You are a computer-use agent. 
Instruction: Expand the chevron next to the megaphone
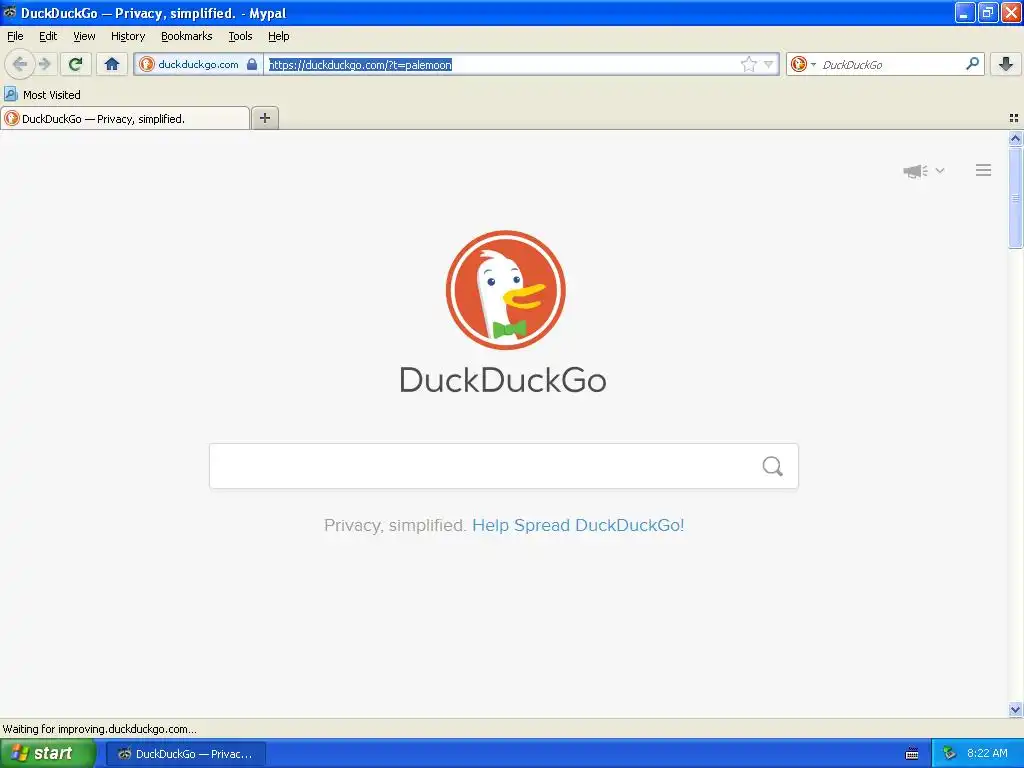[x=940, y=171]
